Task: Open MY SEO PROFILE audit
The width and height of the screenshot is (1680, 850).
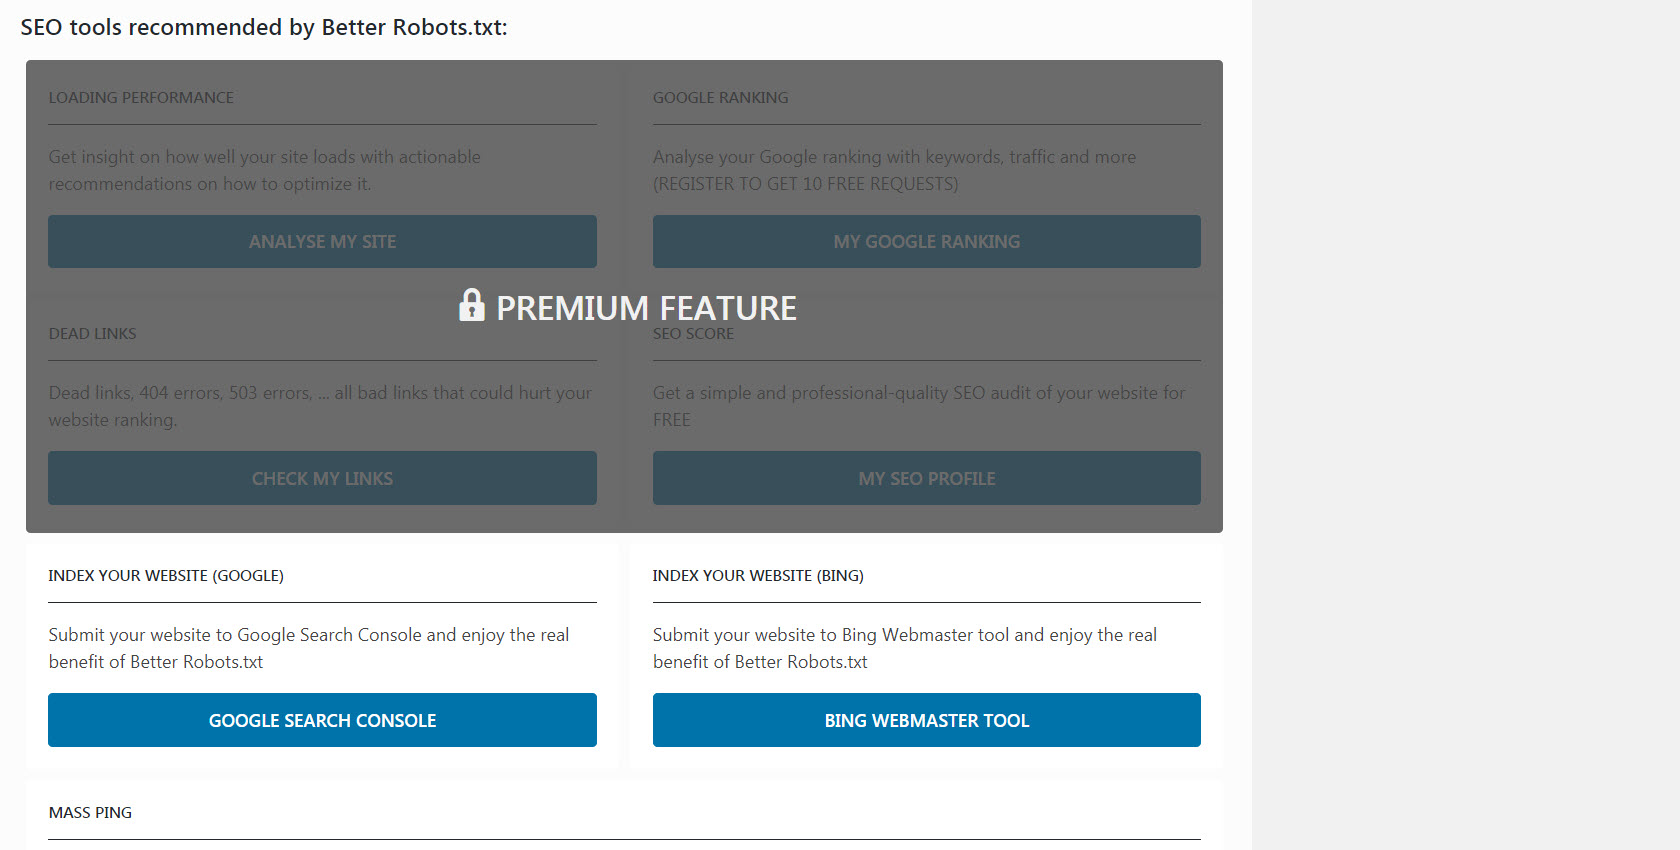Action: [x=926, y=478]
